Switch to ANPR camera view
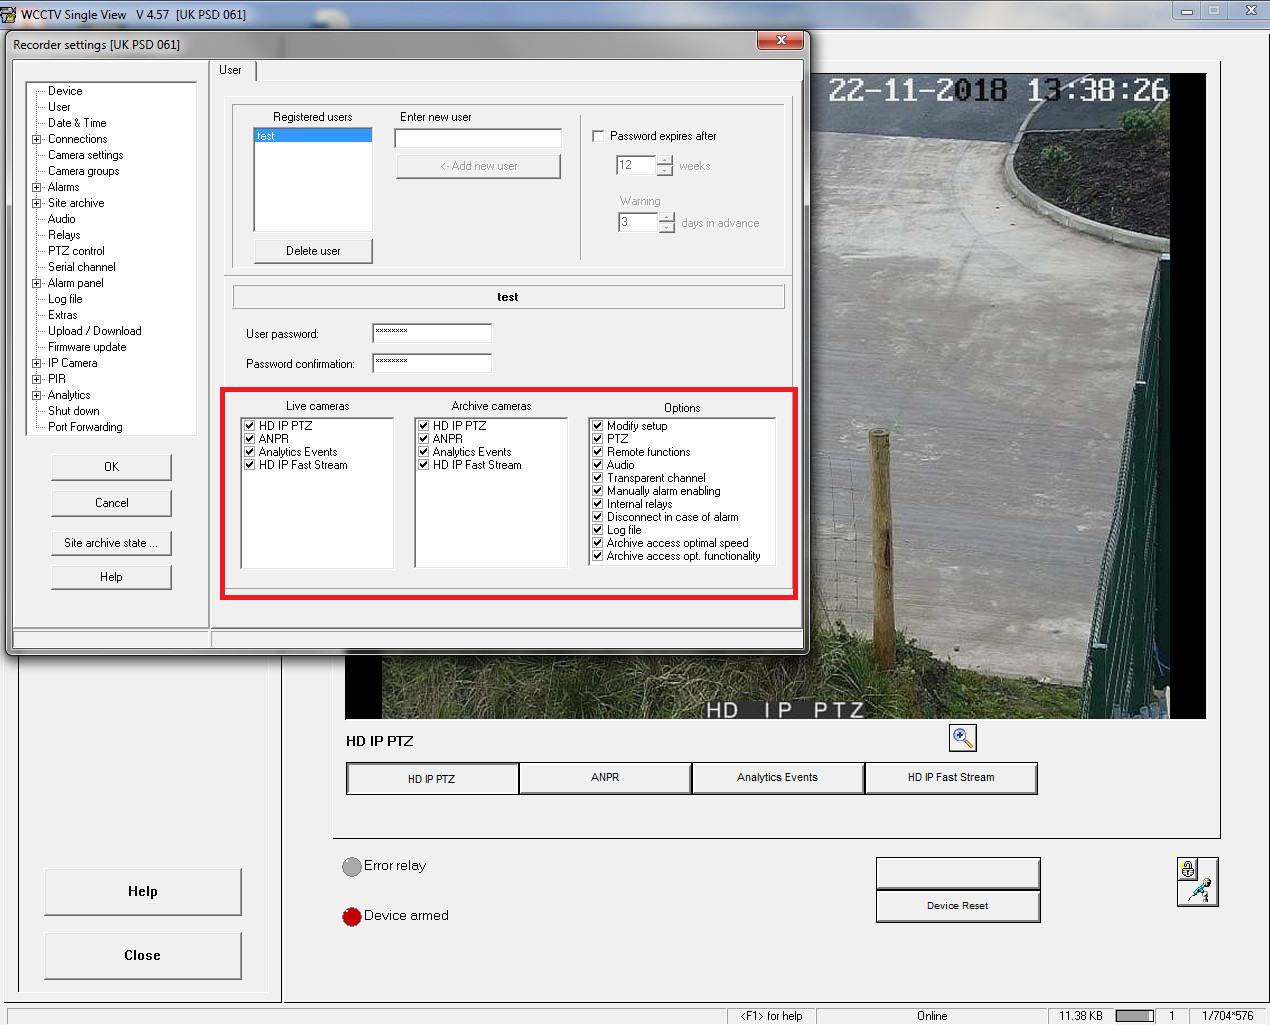The width and height of the screenshot is (1270, 1025). coord(605,778)
